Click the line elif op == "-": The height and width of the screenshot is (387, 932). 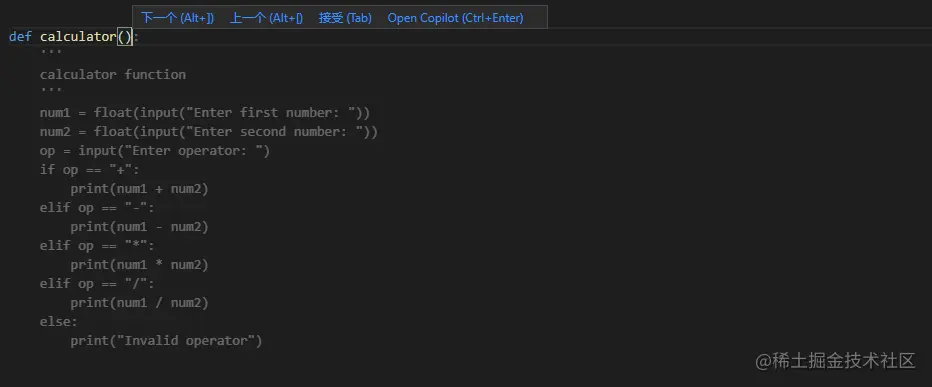coord(97,208)
